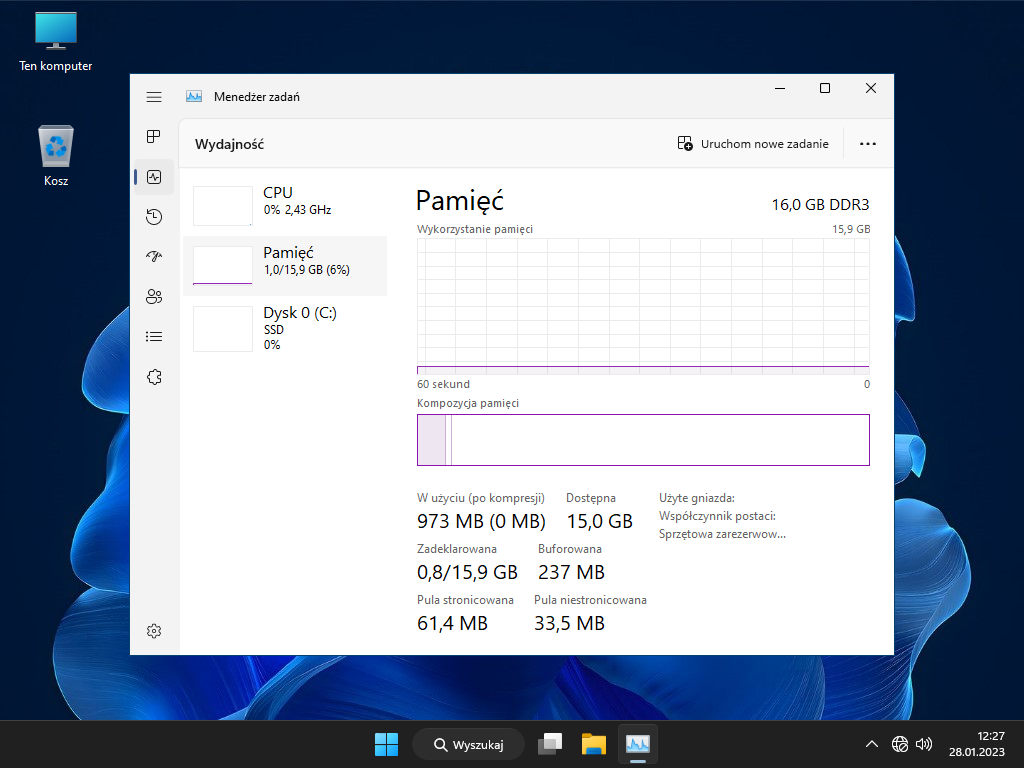Viewport: 1024px width, 768px height.
Task: Click the 15,0 GB available value
Action: point(600,521)
